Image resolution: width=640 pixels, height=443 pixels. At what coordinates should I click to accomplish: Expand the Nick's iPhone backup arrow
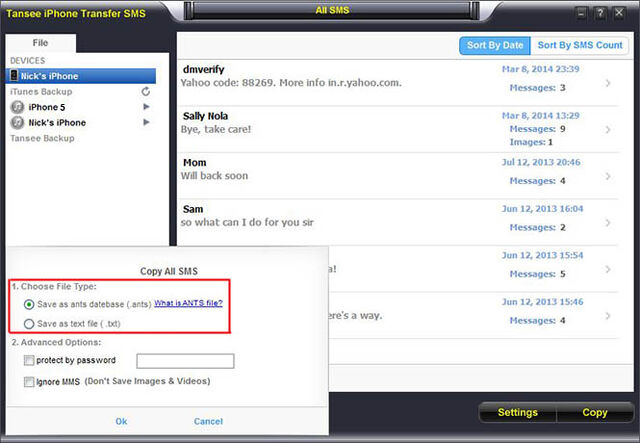coord(146,122)
